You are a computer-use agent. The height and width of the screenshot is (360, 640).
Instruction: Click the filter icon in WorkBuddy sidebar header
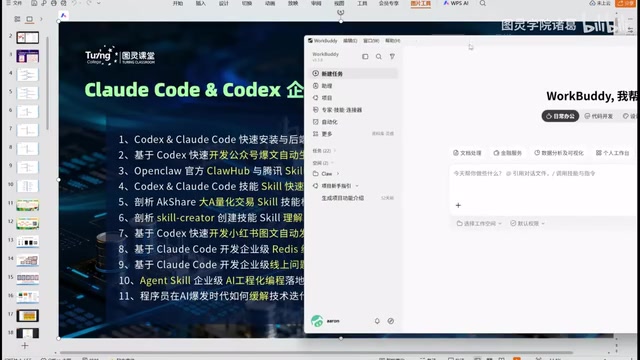pos(392,57)
